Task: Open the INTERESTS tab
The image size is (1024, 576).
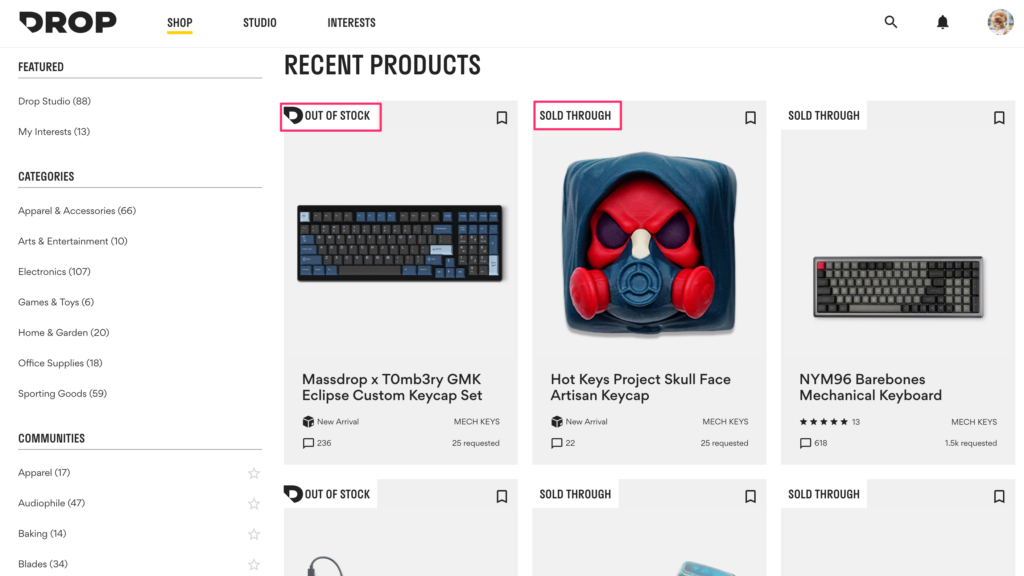Action: click(351, 22)
